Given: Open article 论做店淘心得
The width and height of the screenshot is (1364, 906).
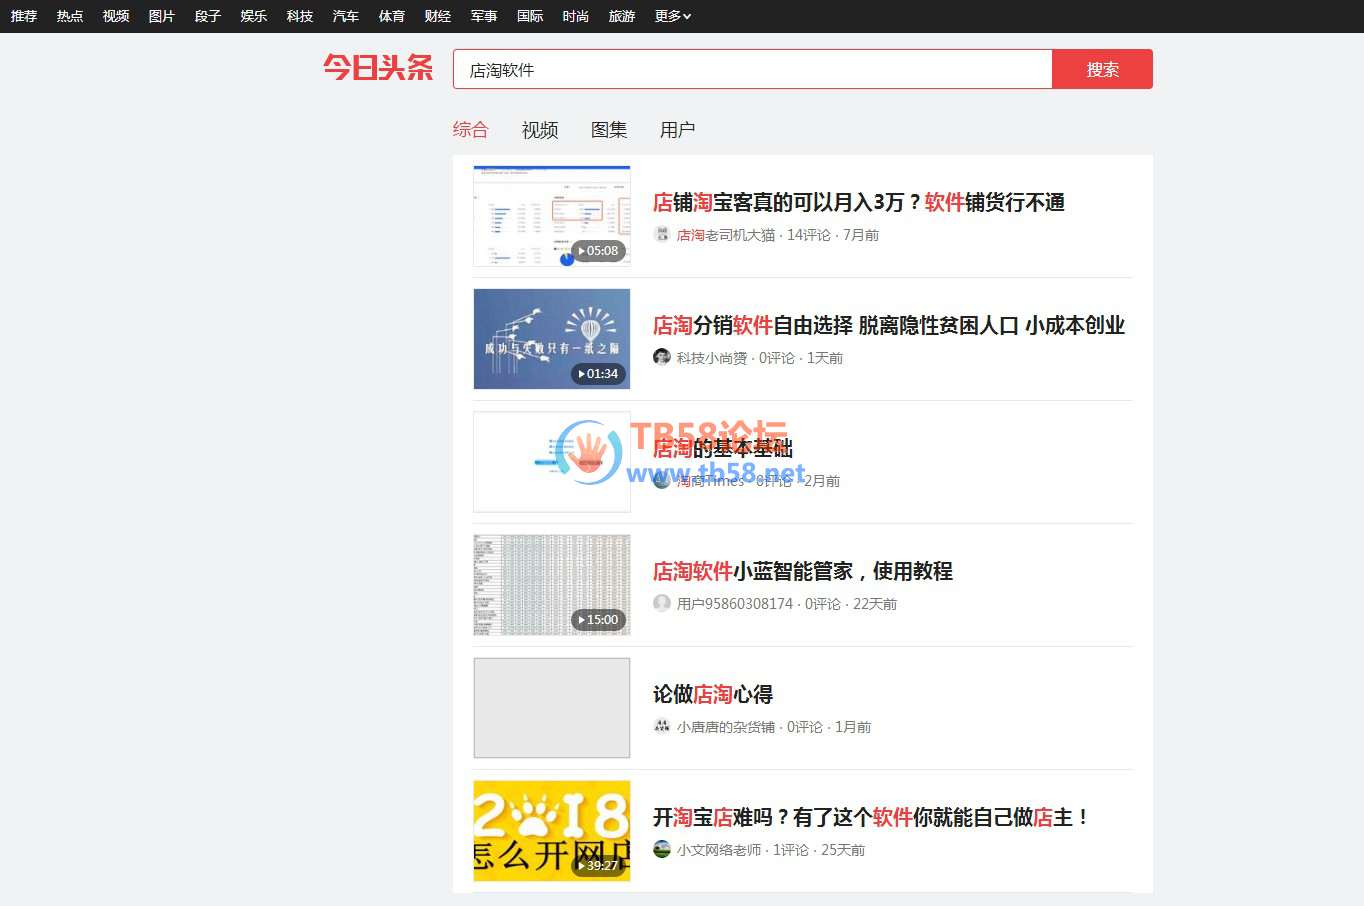Looking at the screenshot, I should (x=713, y=694).
